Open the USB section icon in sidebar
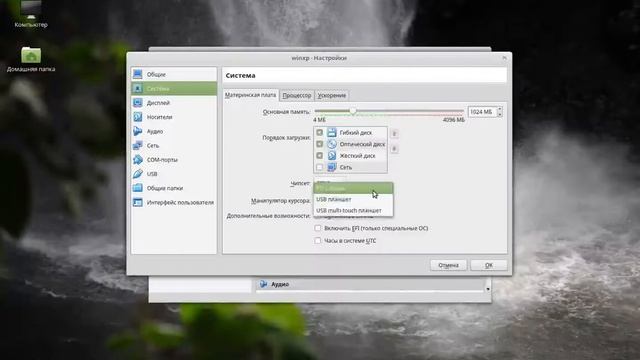The width and height of the screenshot is (640, 360). click(138, 174)
